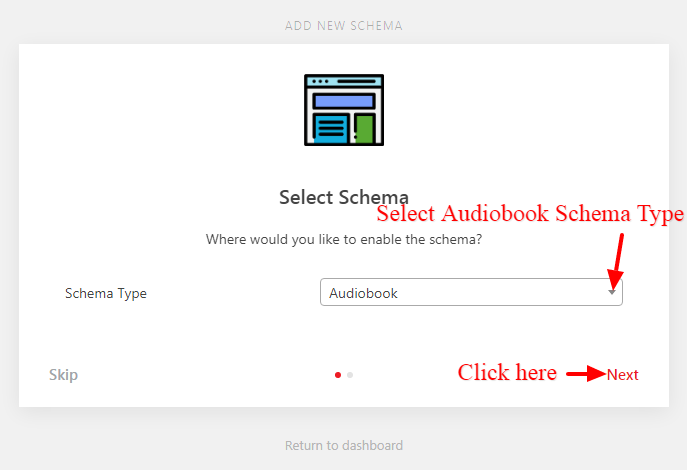The height and width of the screenshot is (470, 687).
Task: Click the red arrow pointing at the dropdown caret
Action: pos(617,262)
